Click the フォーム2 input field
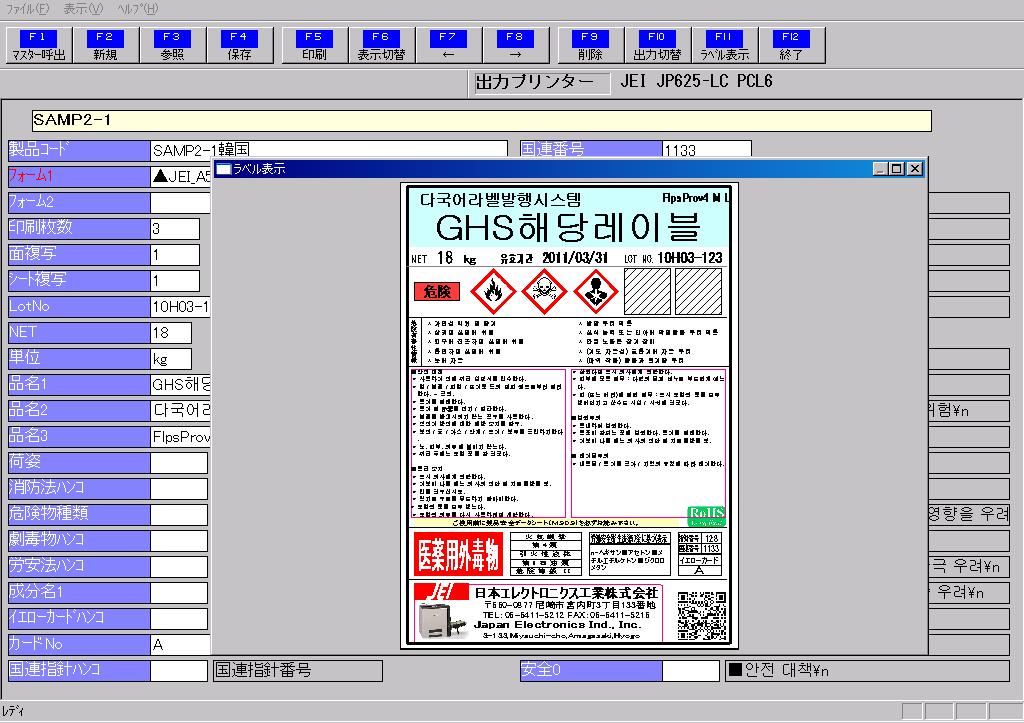Screen dimensions: 1024x723 180,202
